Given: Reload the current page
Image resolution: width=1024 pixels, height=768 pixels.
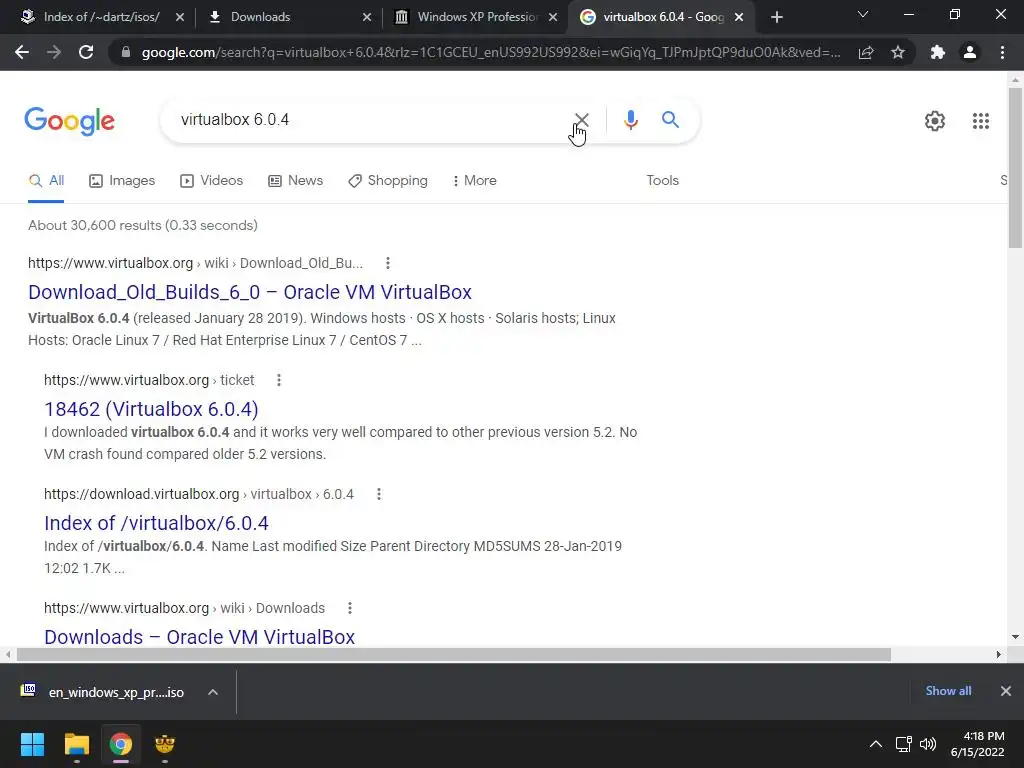Looking at the screenshot, I should click(x=86, y=52).
